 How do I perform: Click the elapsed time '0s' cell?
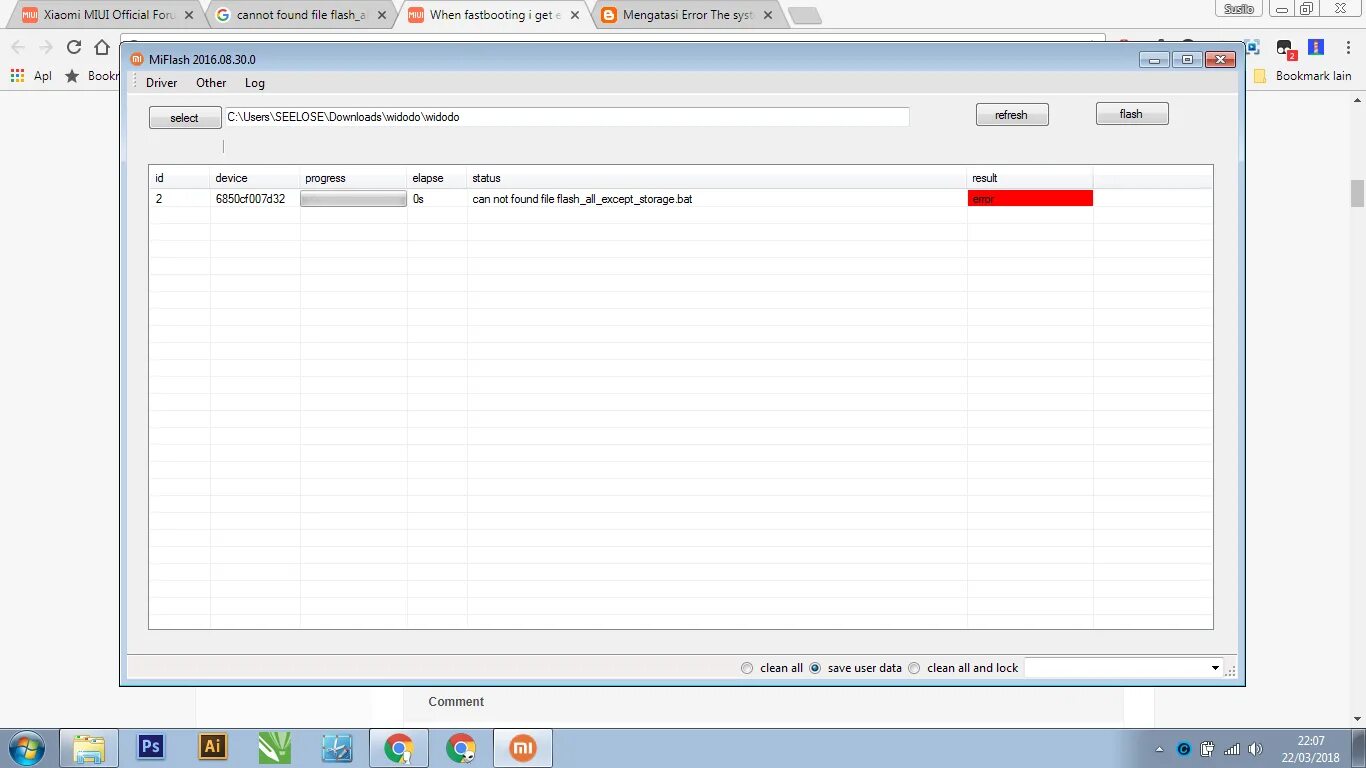[x=418, y=199]
